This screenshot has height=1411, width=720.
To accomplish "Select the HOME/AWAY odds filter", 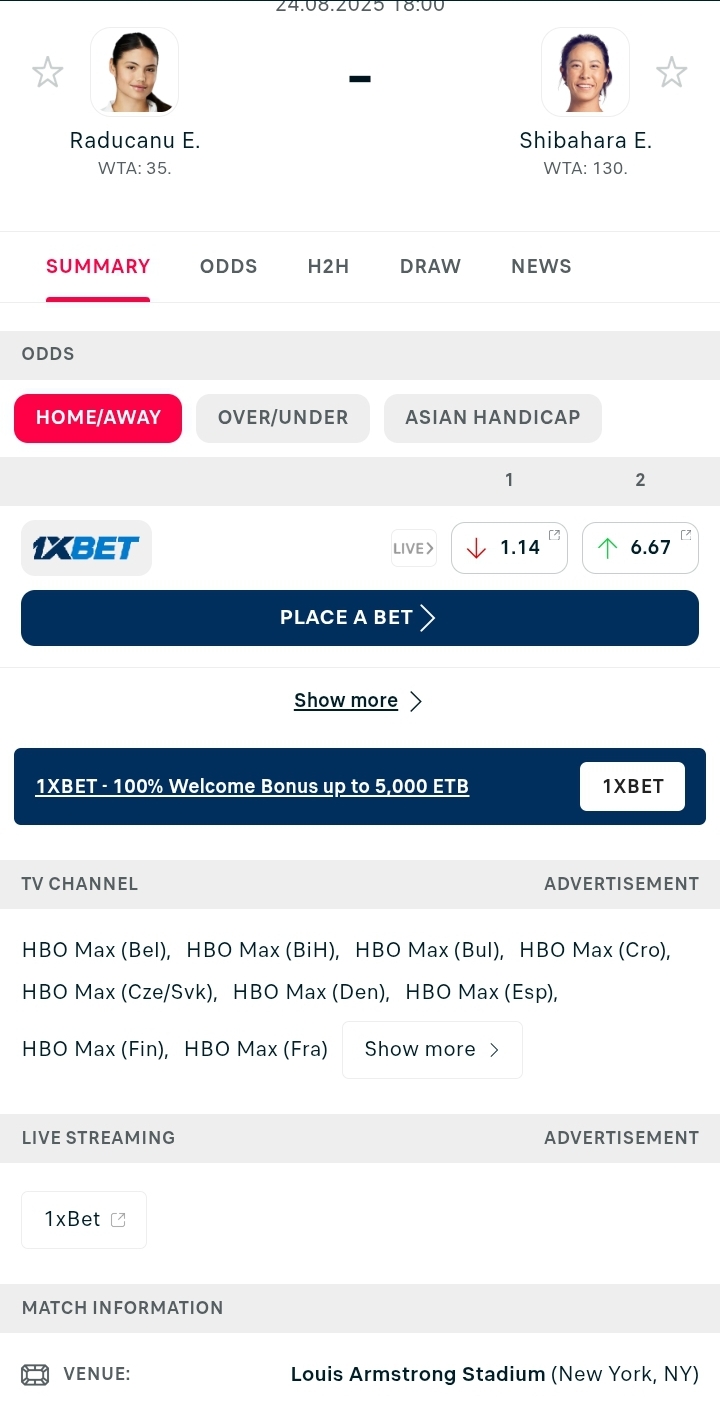I will coord(98,418).
